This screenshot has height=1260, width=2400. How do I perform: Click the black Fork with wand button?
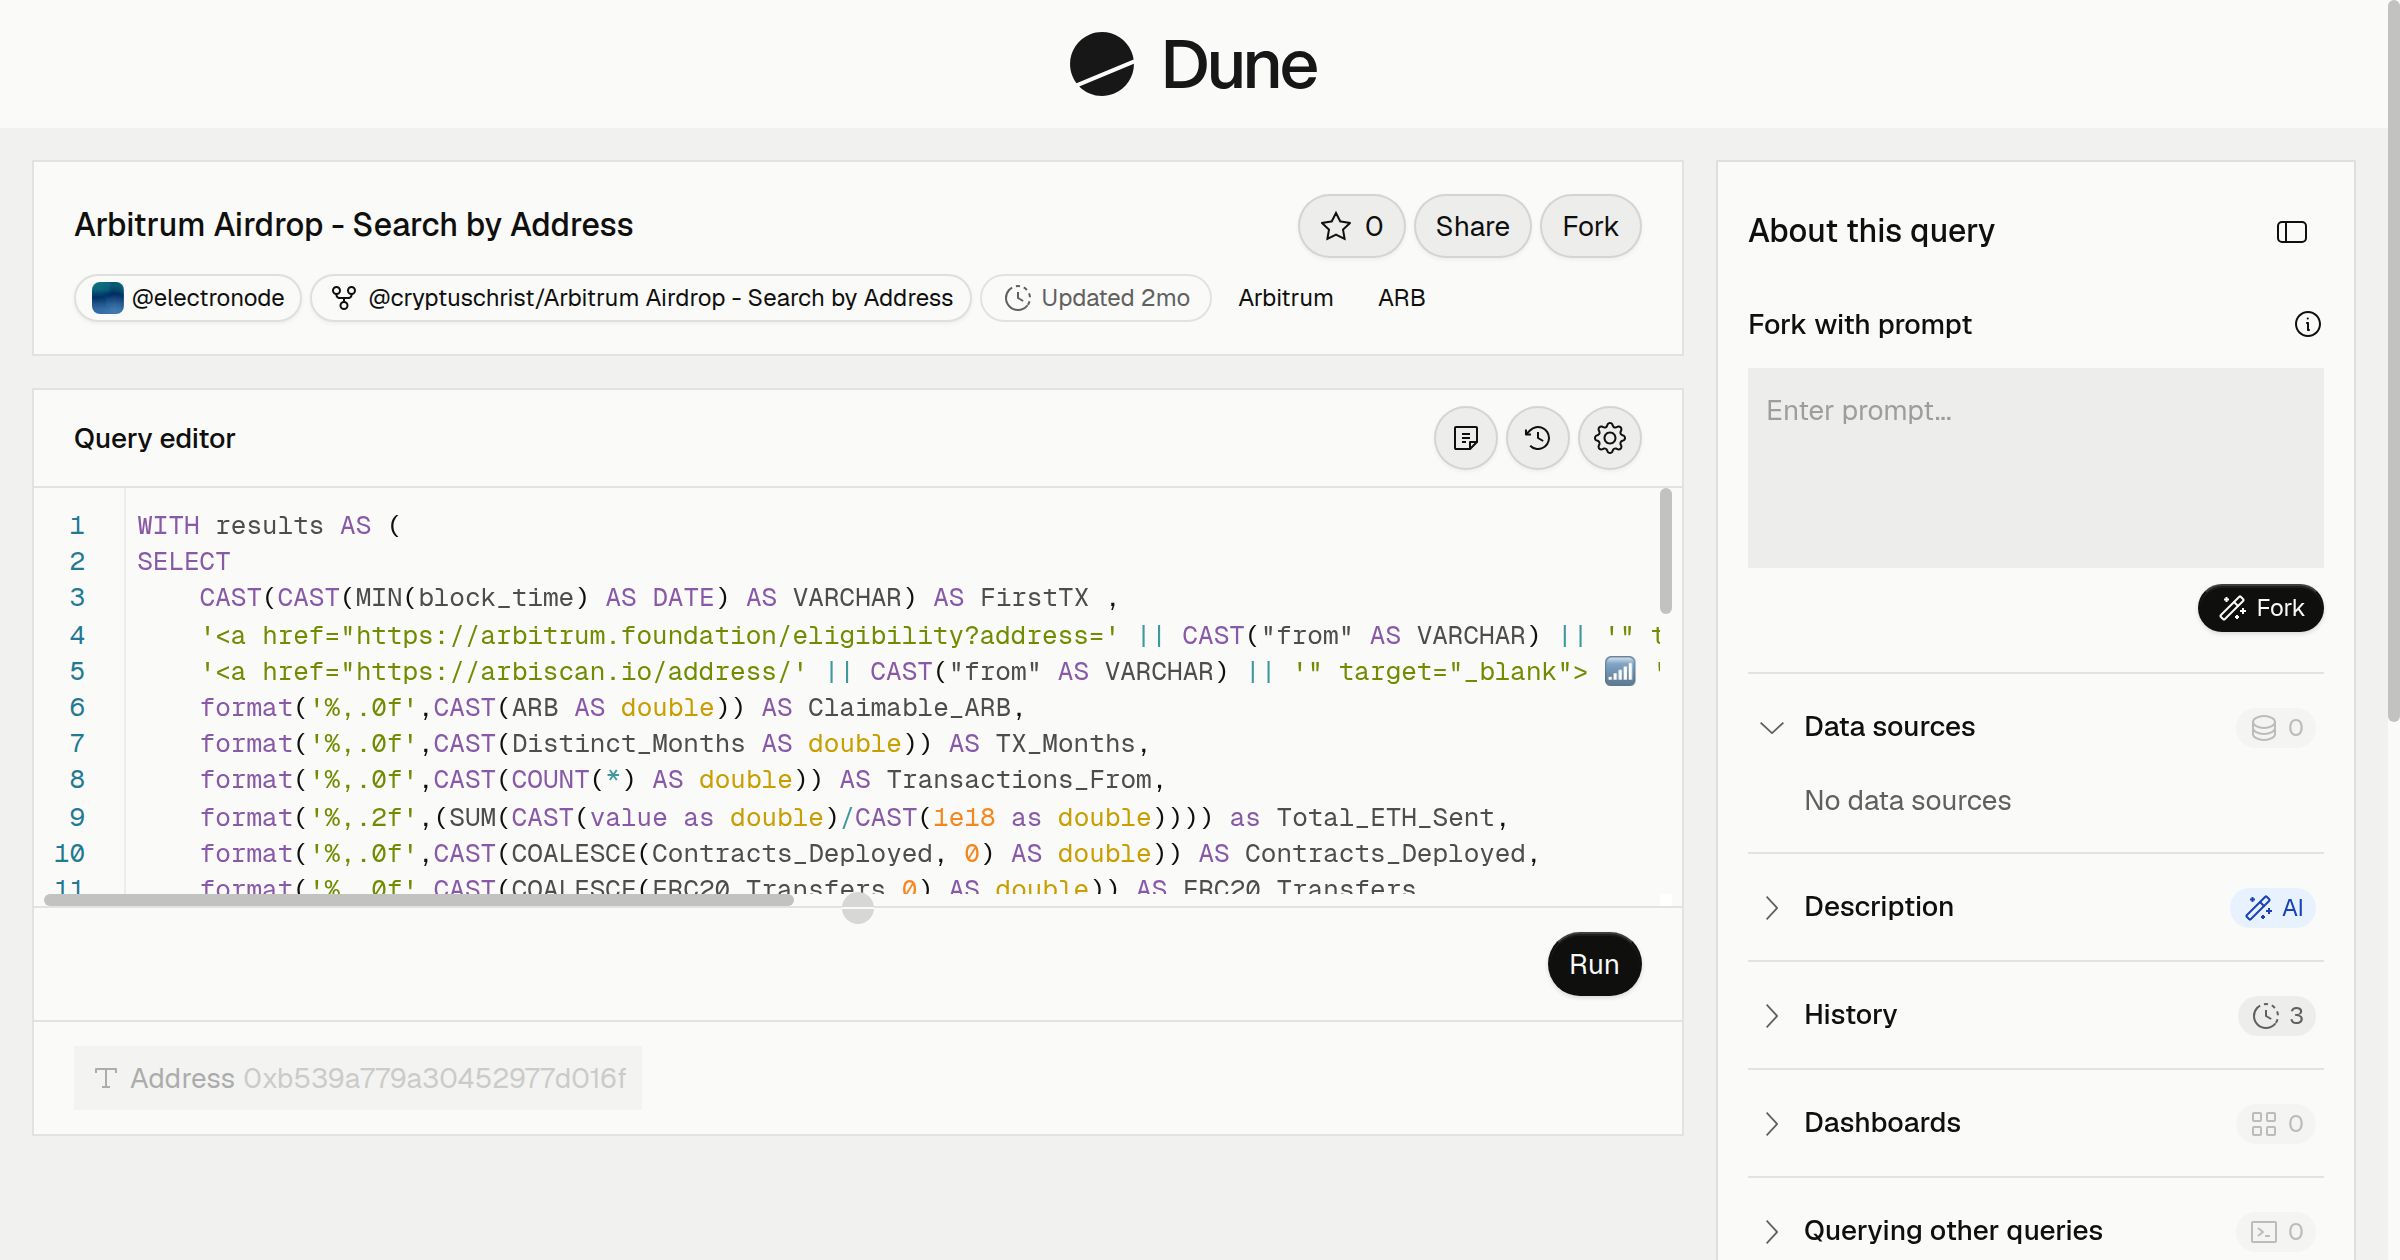tap(2260, 608)
